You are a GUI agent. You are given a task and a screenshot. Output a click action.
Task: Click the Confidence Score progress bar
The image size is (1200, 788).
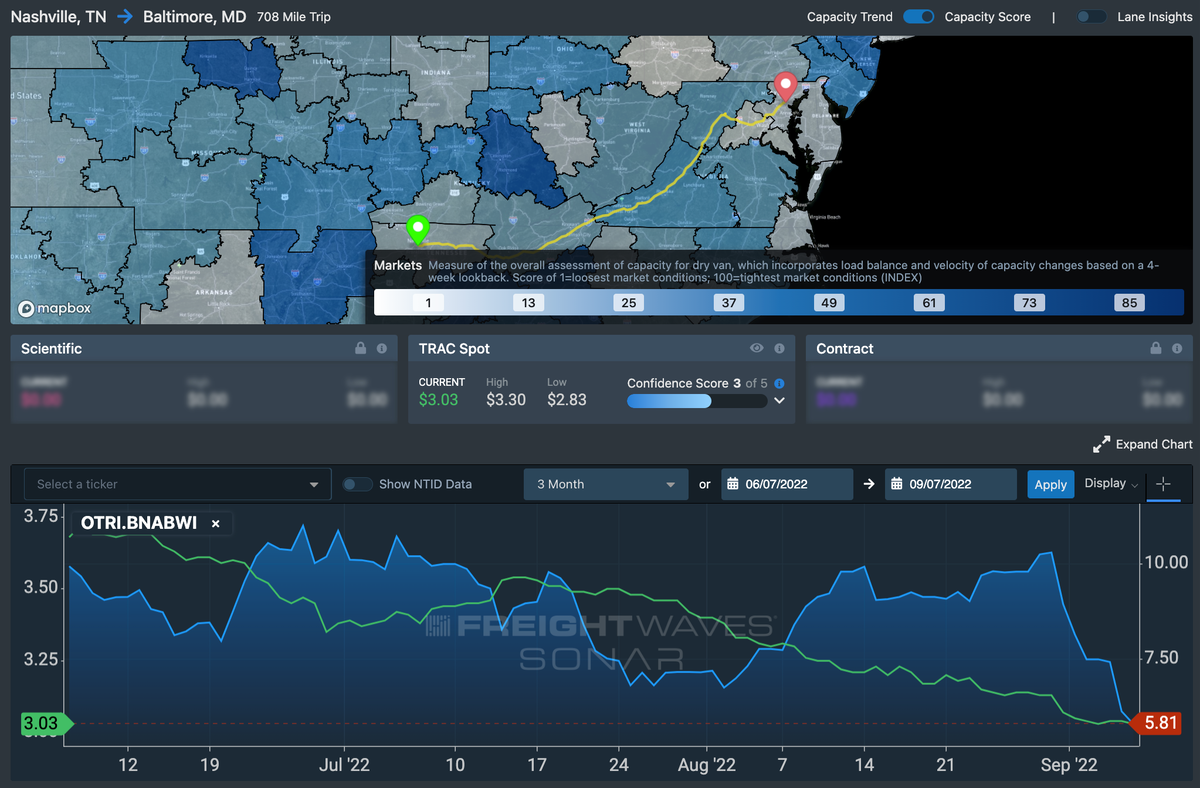[x=697, y=401]
